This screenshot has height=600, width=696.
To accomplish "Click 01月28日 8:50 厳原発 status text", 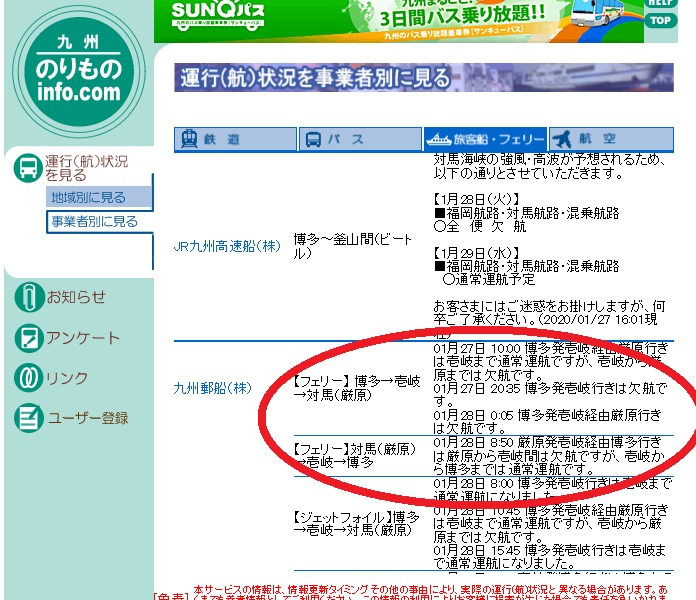I will [549, 456].
